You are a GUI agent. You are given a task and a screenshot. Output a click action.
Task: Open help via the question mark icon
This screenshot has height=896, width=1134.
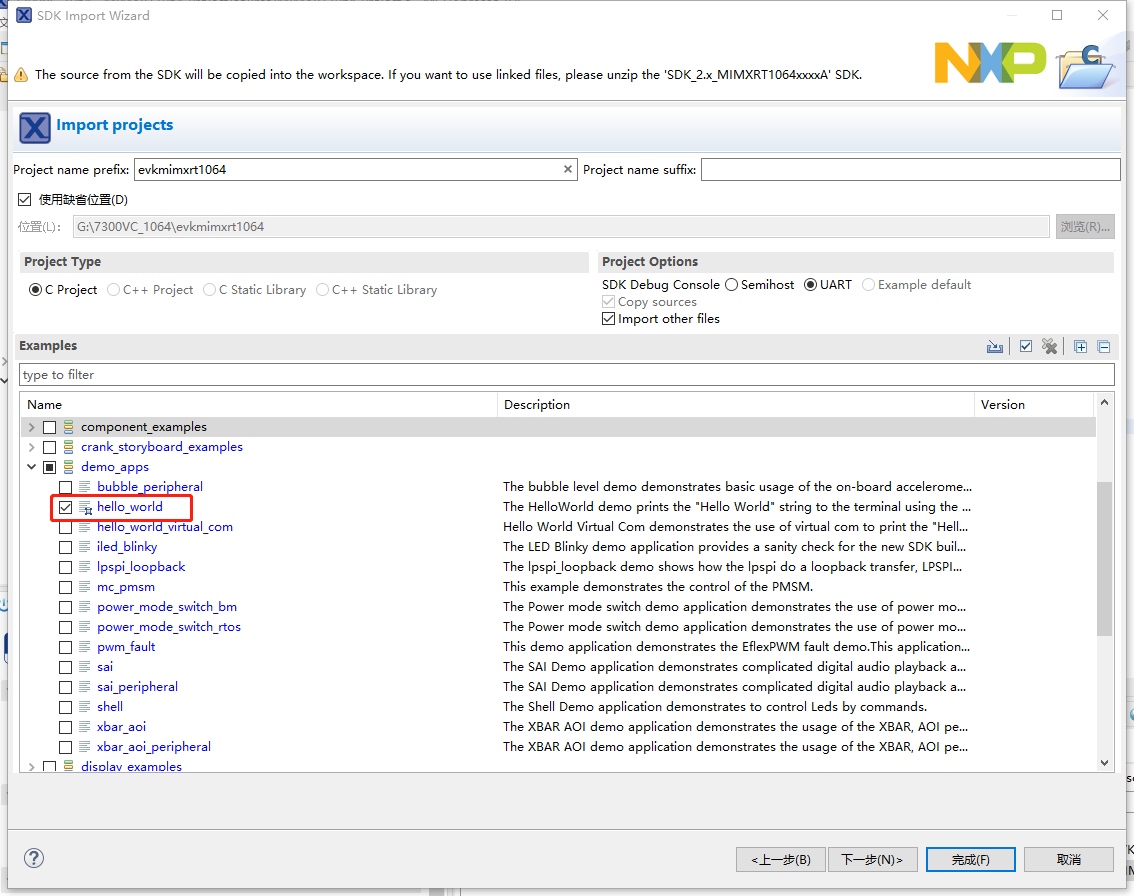33,858
